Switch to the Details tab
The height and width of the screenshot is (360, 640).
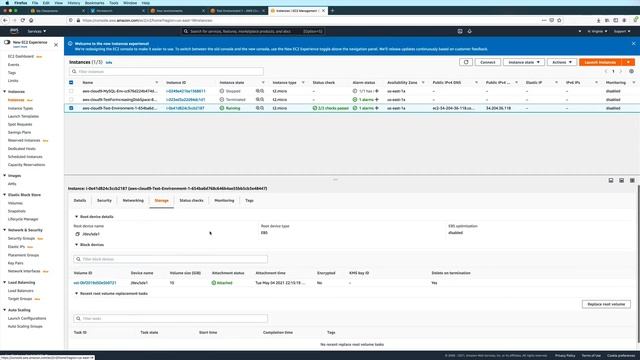[x=80, y=200]
